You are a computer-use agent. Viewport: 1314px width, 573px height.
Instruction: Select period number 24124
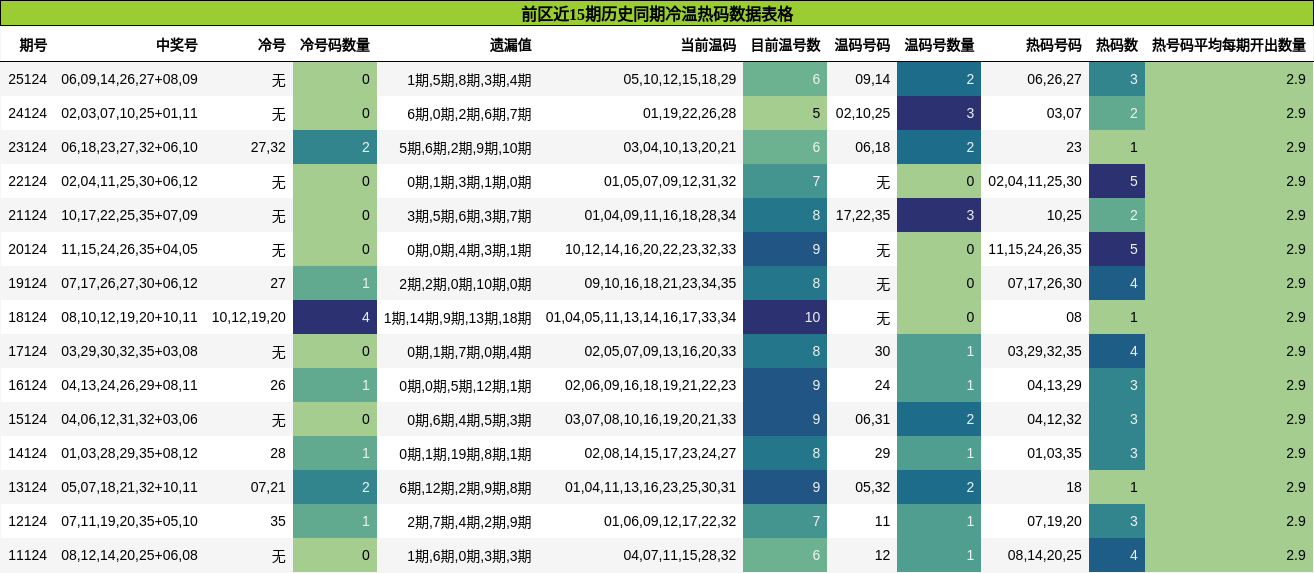[27, 113]
